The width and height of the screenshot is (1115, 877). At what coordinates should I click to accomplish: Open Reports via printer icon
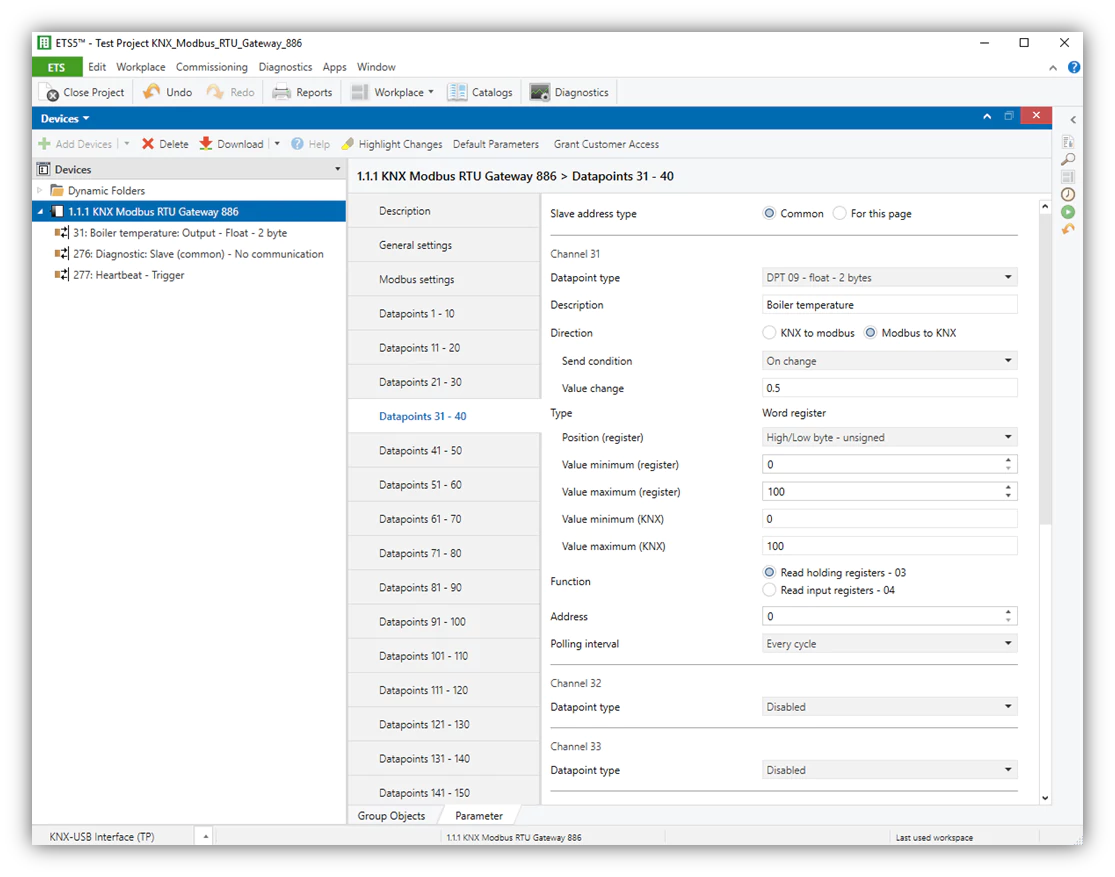[x=282, y=92]
